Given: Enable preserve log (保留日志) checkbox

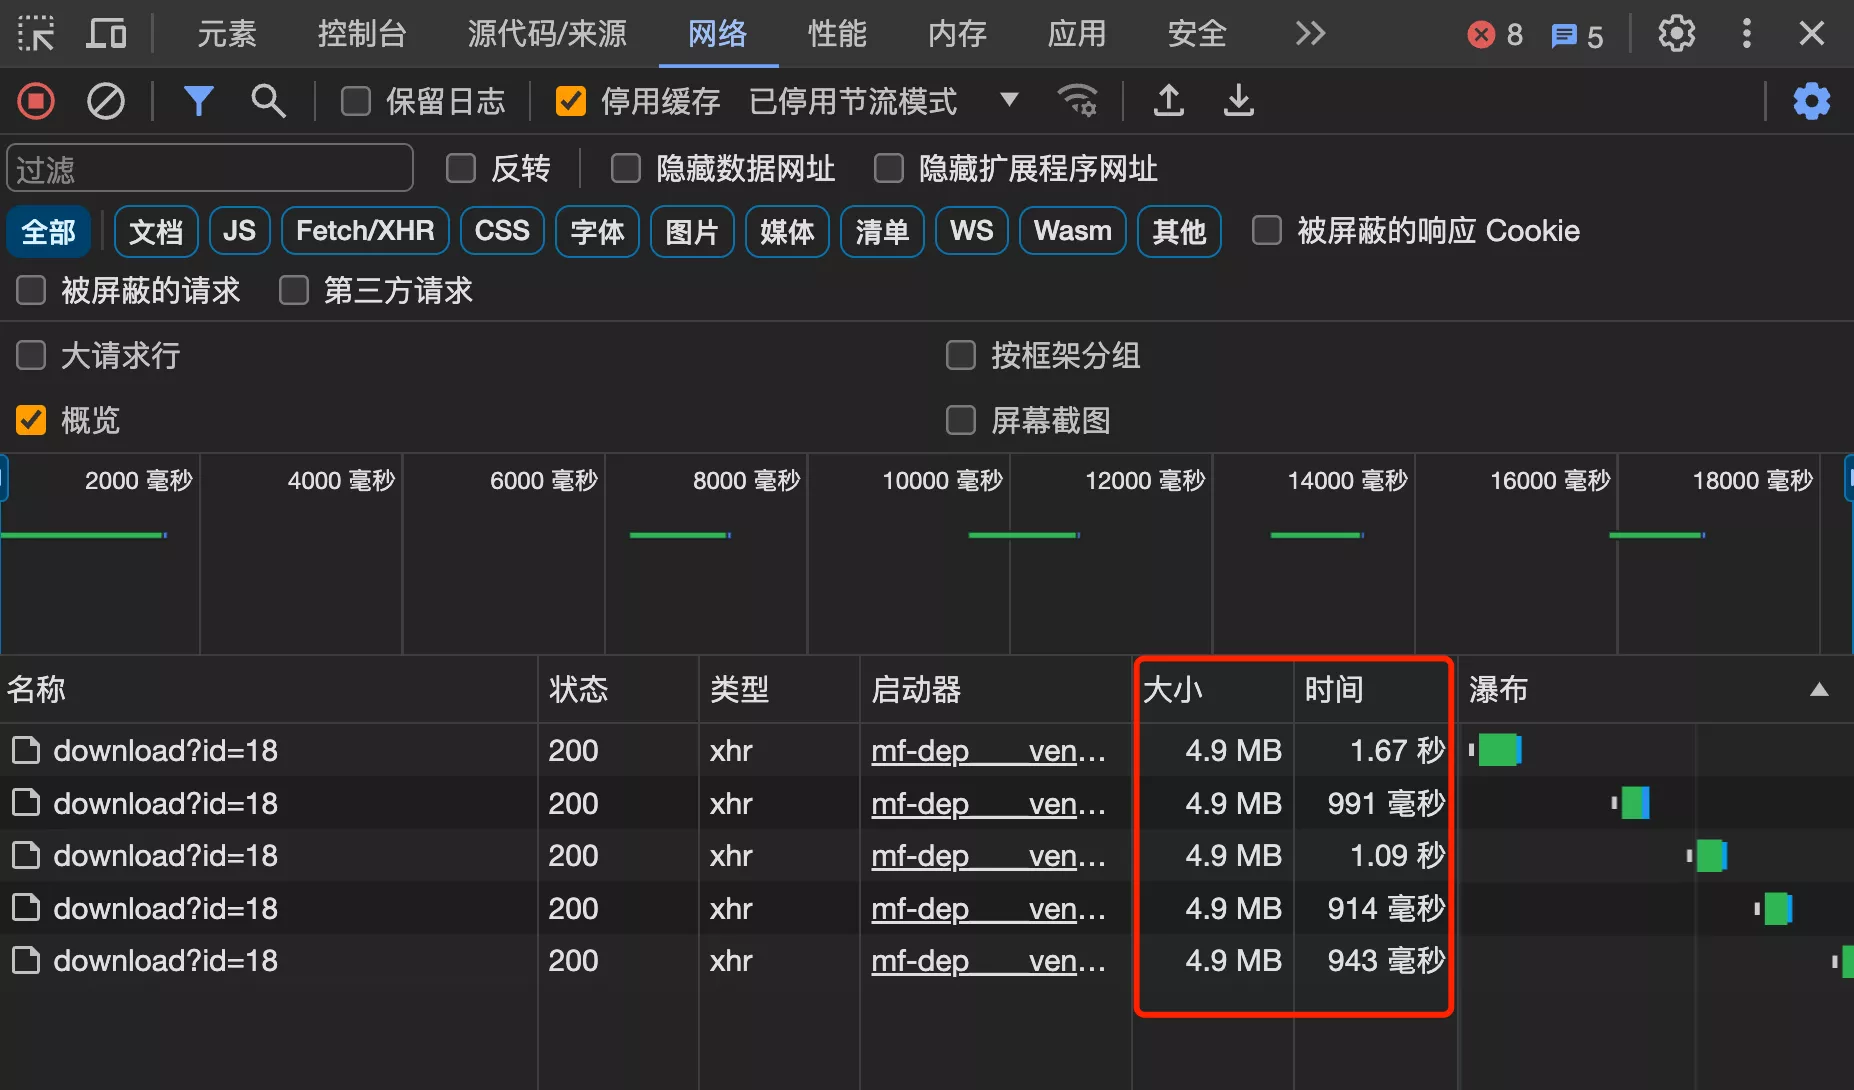Looking at the screenshot, I should (355, 101).
